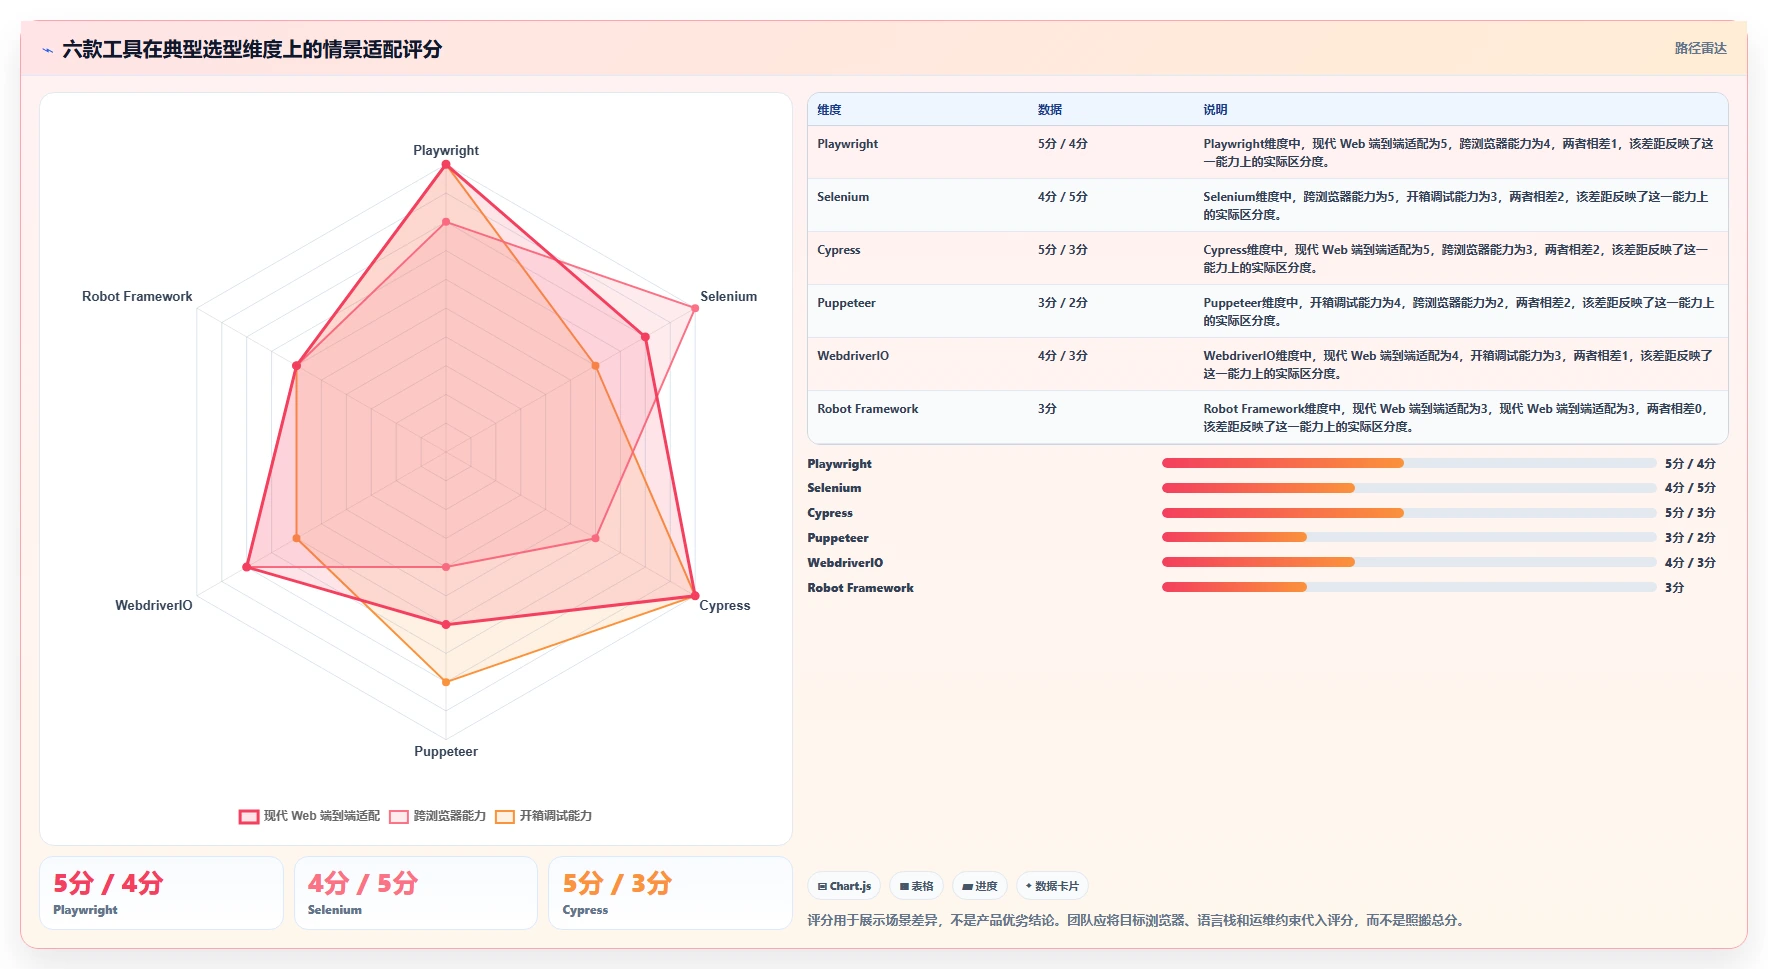Click the WebdriverIO progress bar
The height and width of the screenshot is (969, 1768).
(1408, 562)
